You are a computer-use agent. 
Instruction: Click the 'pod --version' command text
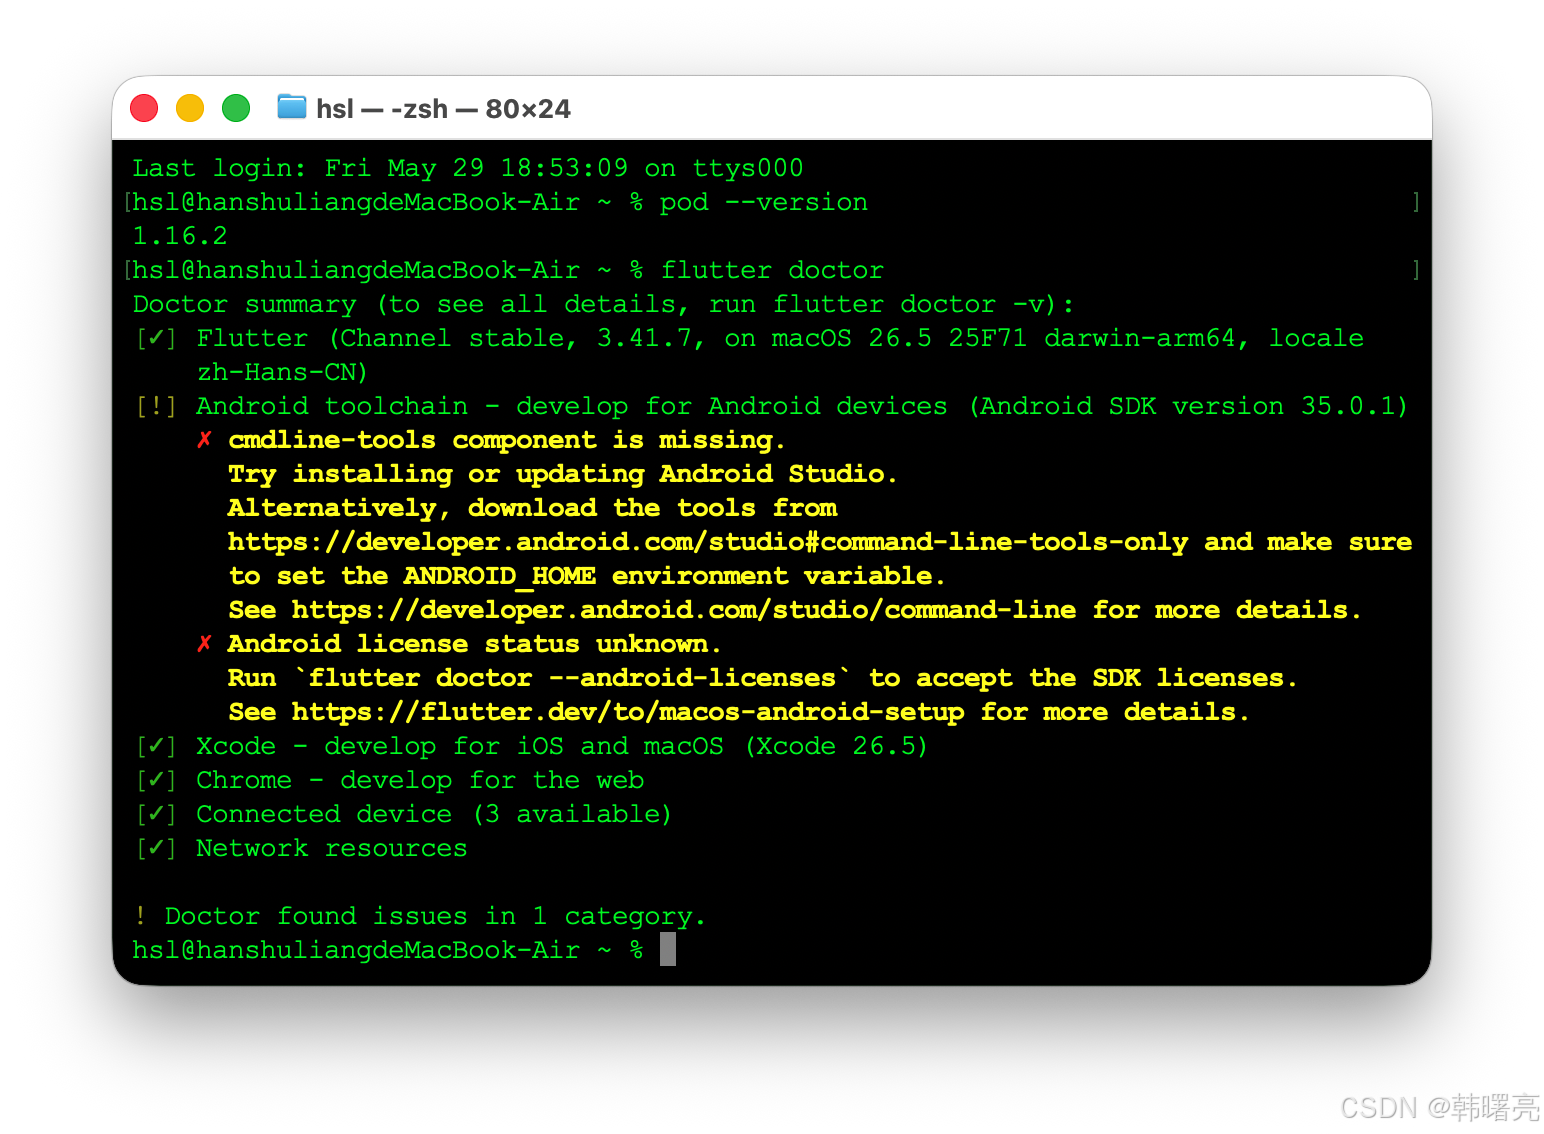click(763, 202)
